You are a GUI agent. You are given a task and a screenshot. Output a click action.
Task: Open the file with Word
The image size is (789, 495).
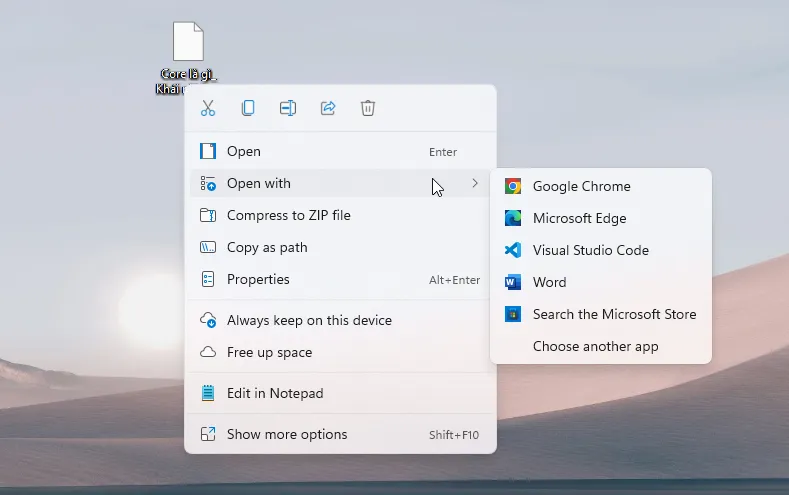[x=601, y=282]
